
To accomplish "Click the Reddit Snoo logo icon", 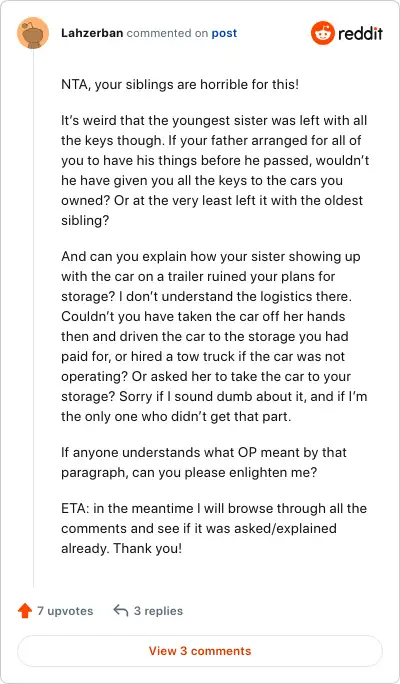I will click(323, 33).
